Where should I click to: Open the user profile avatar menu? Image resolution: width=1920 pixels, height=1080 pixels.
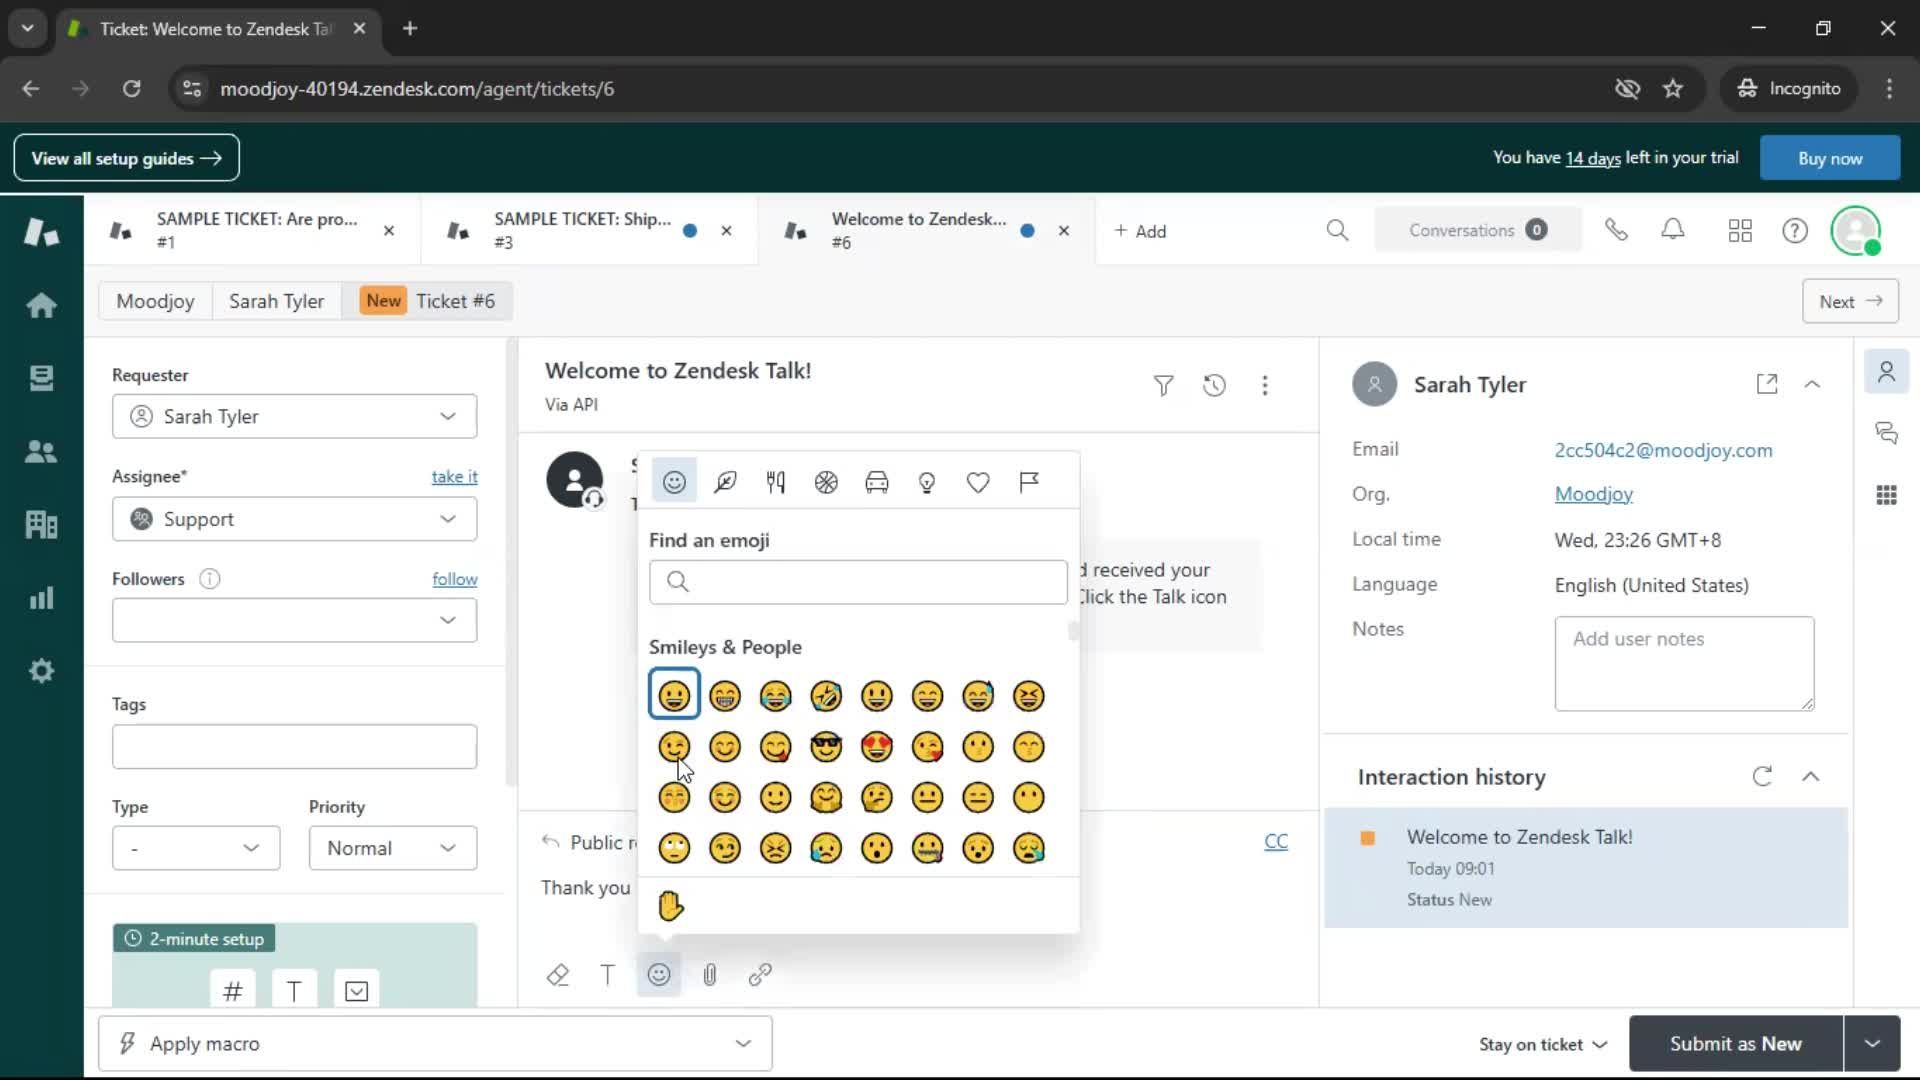(x=1856, y=231)
